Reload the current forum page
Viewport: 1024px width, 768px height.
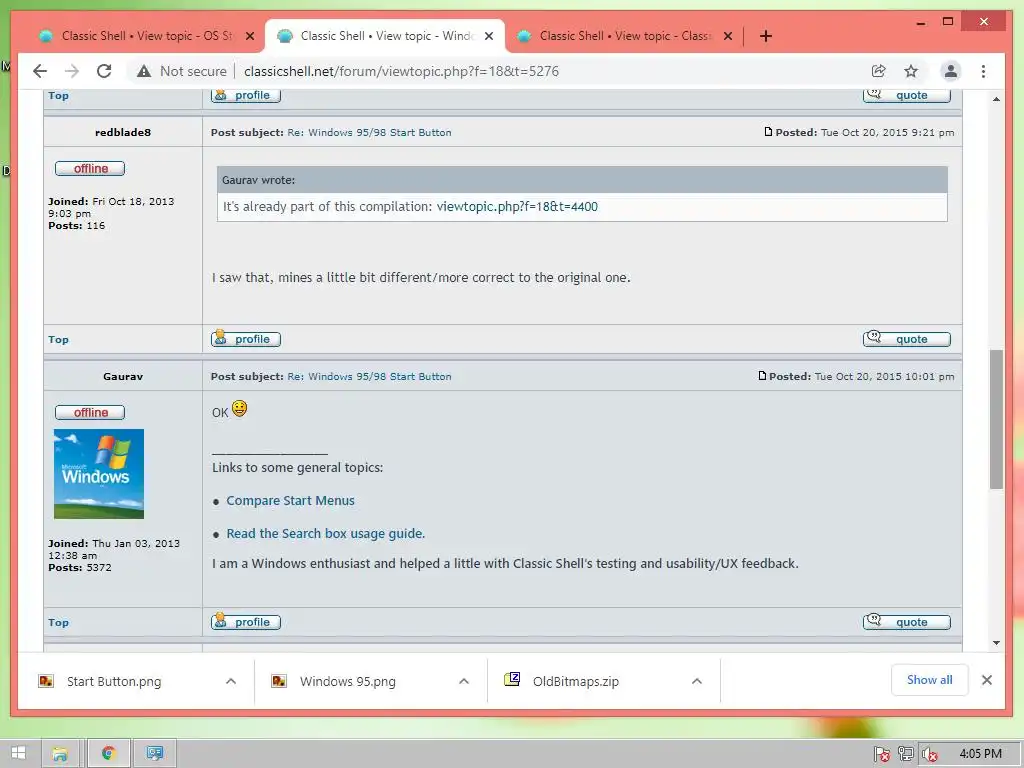104,71
